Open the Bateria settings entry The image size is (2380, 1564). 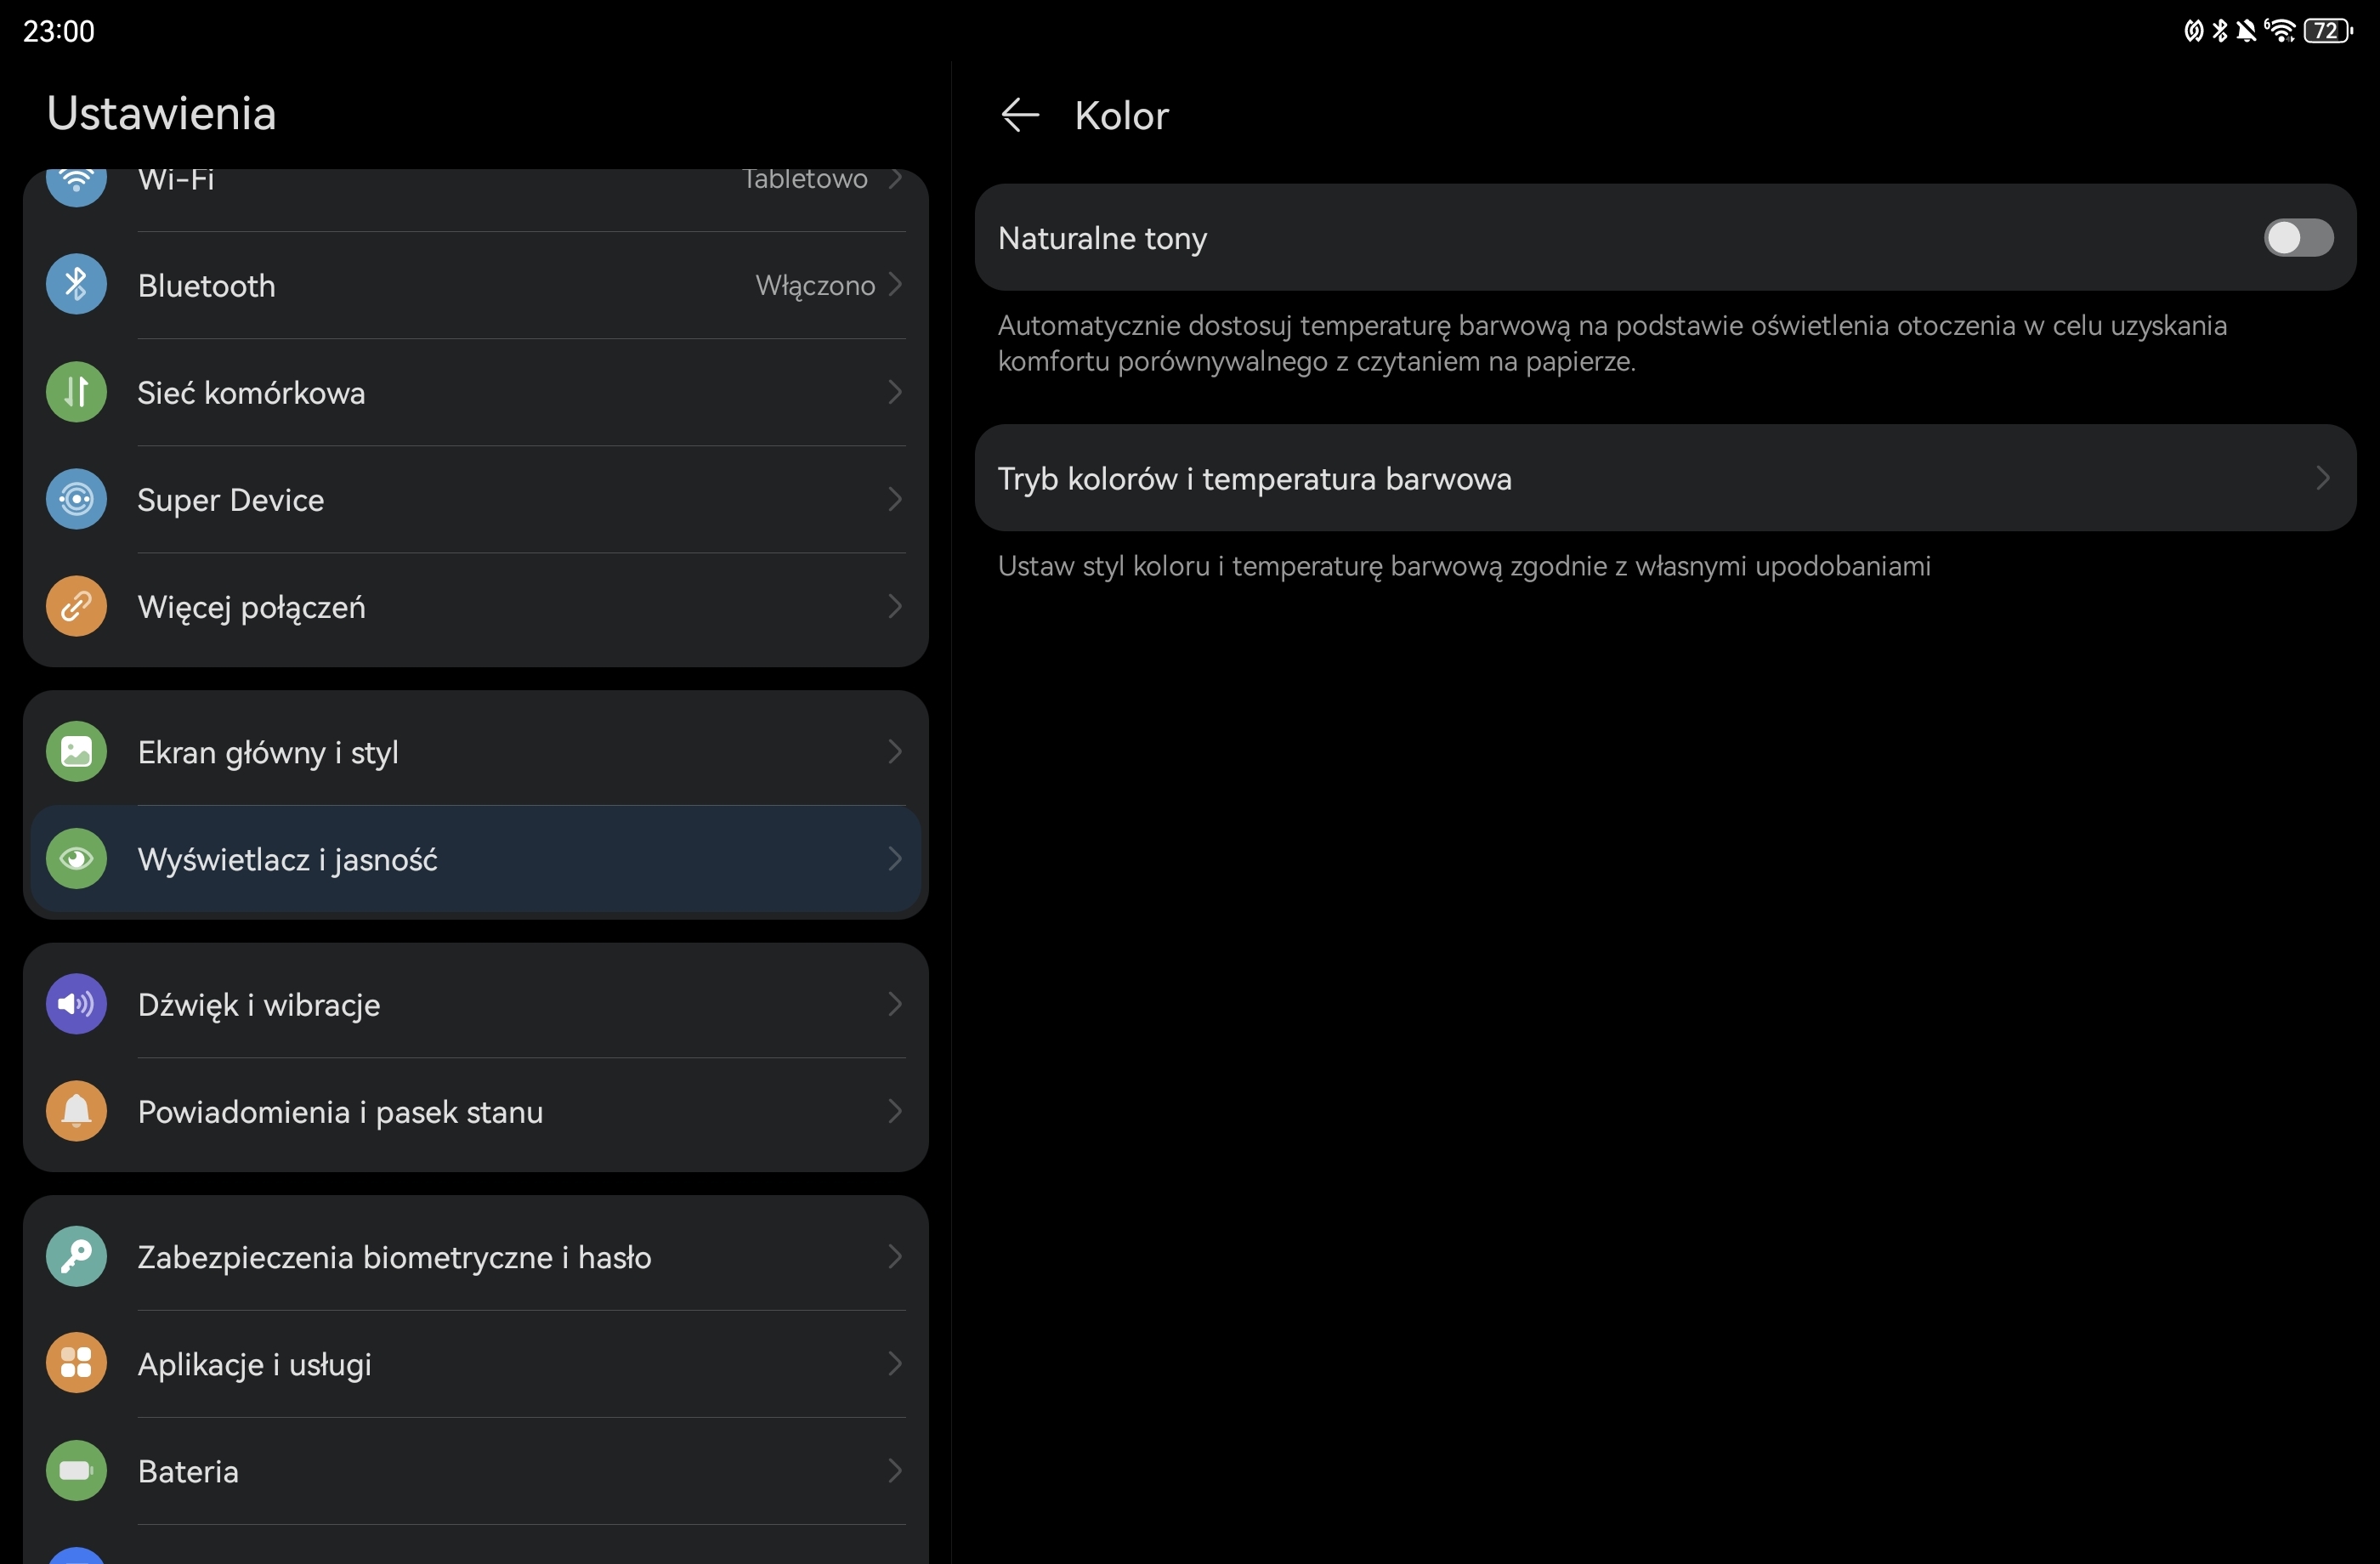(x=476, y=1471)
